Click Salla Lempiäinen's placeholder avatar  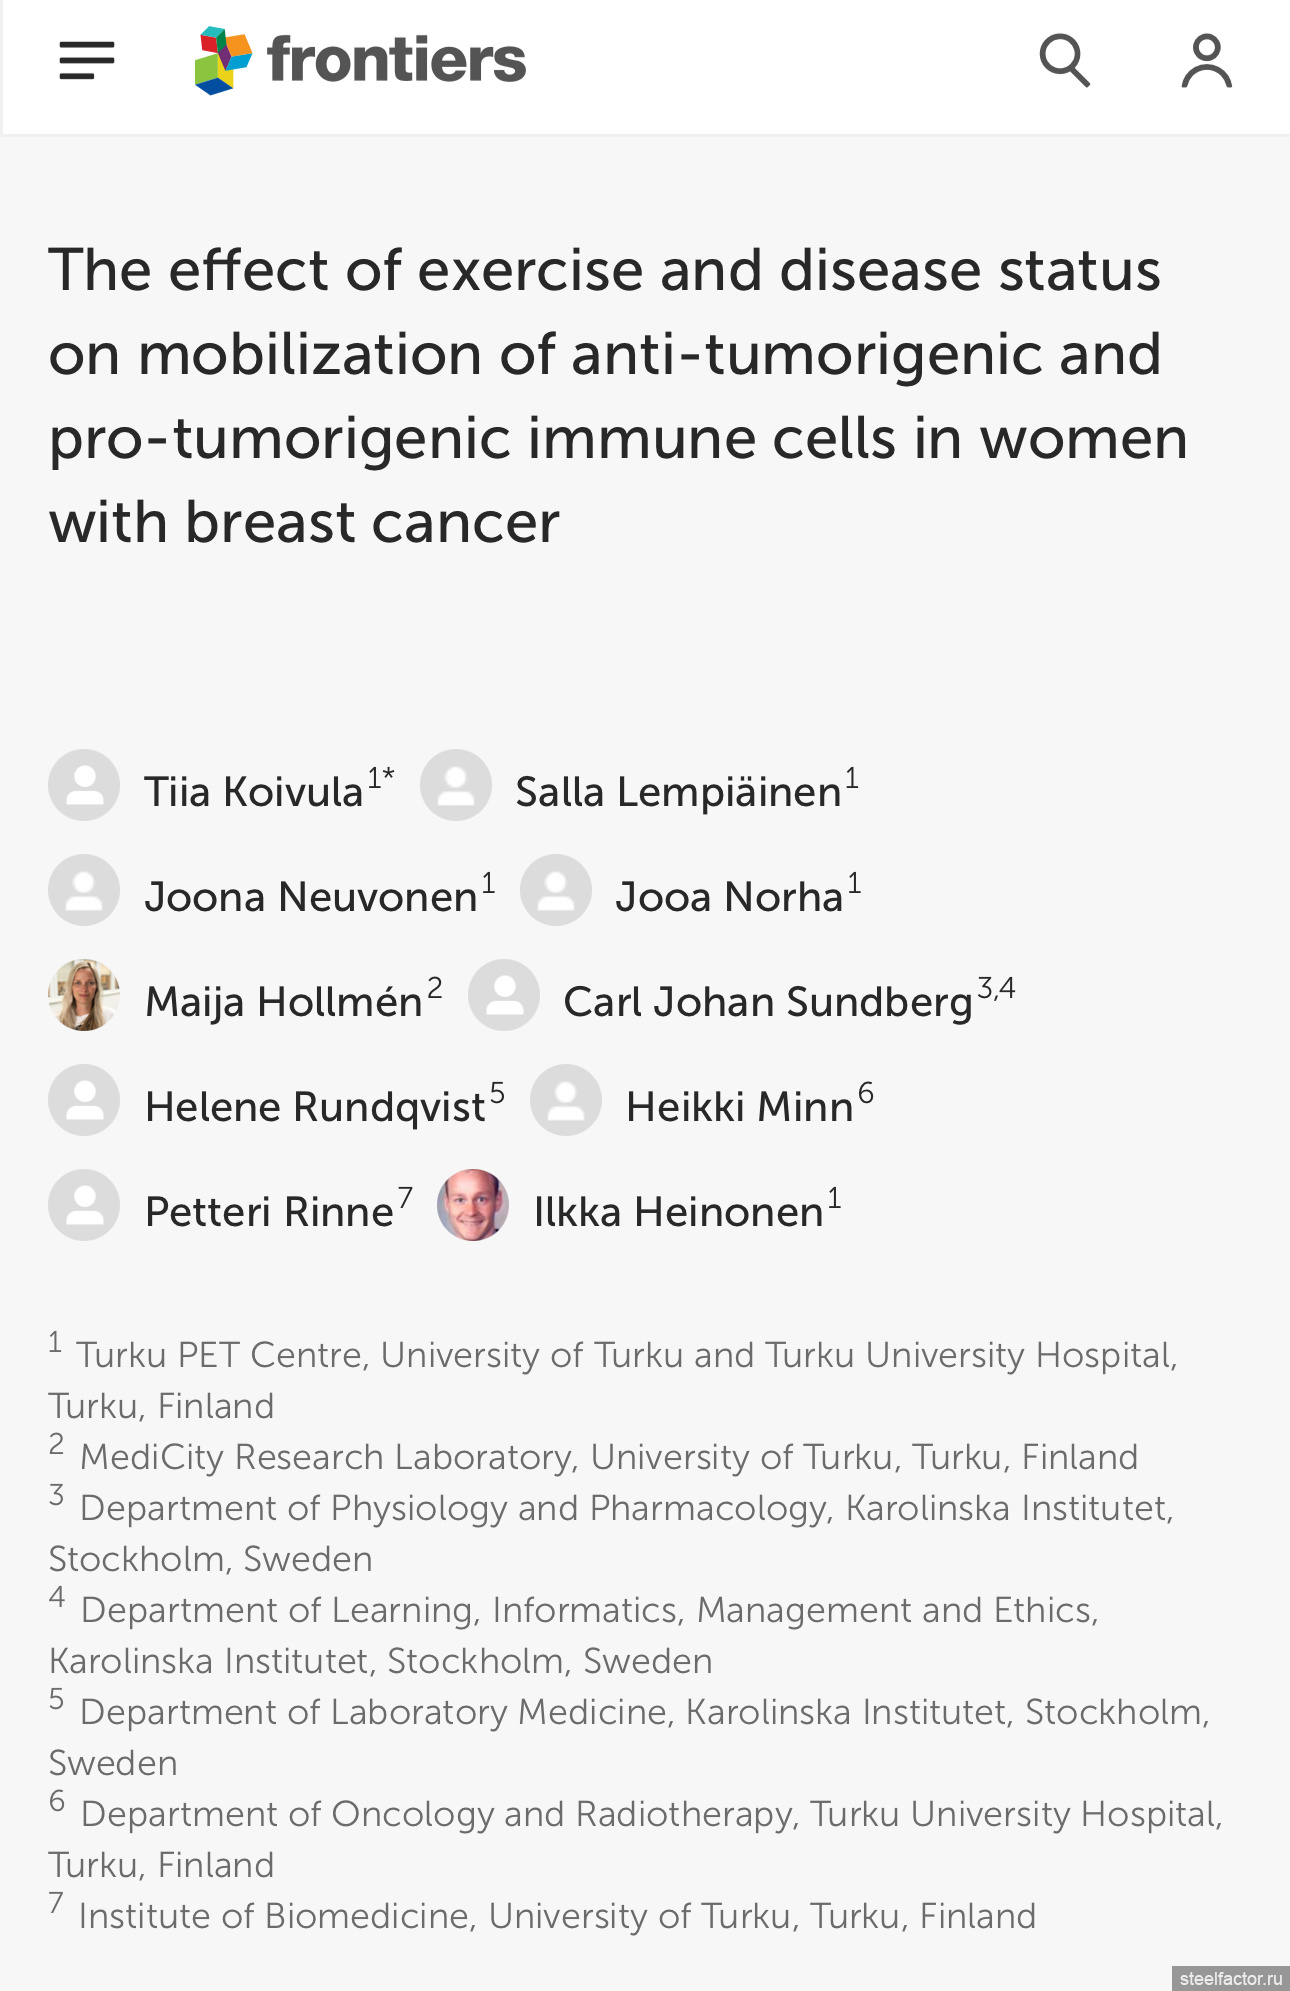[x=456, y=785]
